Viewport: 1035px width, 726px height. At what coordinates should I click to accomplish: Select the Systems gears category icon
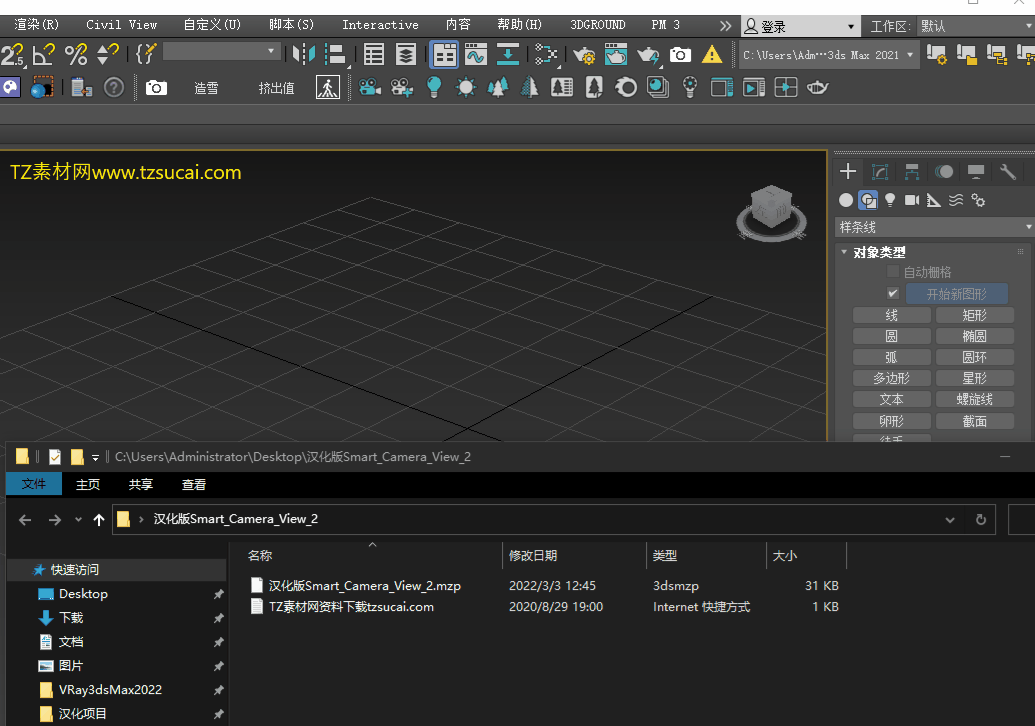978,200
